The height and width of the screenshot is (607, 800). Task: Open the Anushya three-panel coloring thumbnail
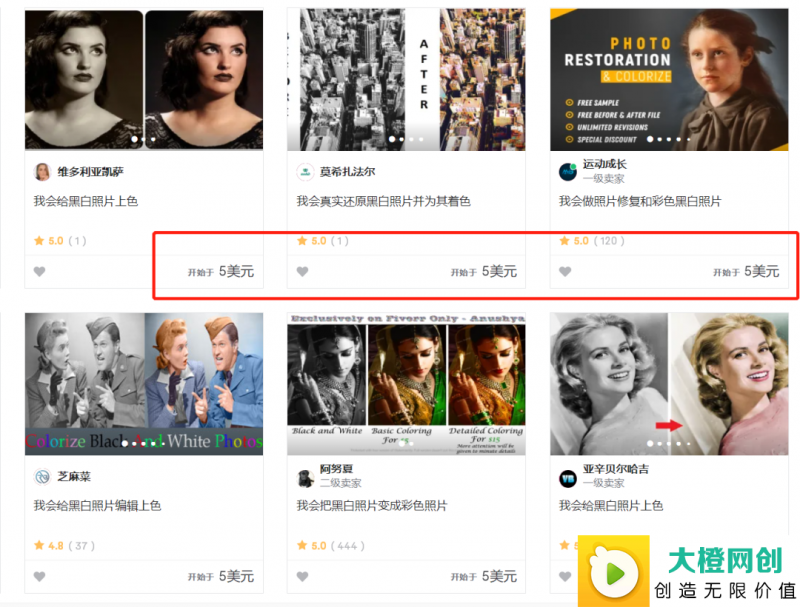pyautogui.click(x=406, y=384)
